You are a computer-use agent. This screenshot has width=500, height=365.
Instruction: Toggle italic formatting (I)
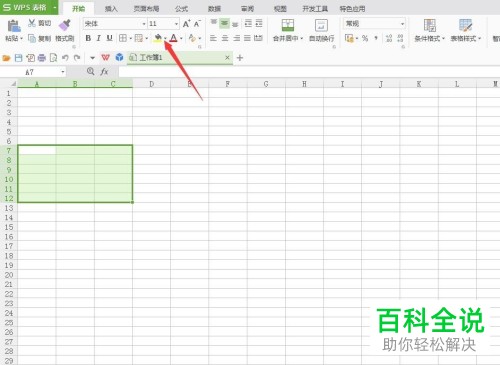tap(99, 38)
